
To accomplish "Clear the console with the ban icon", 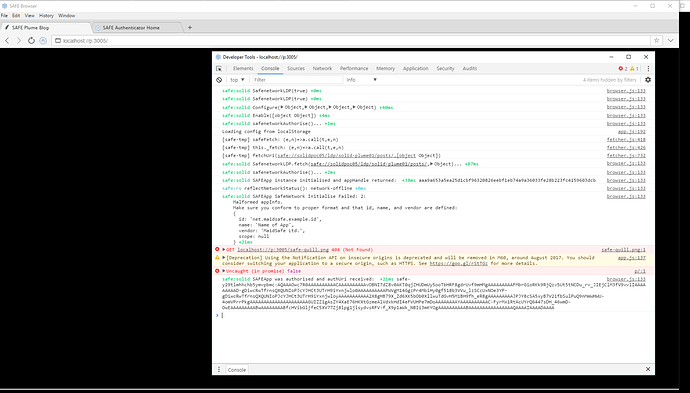I will click(219, 80).
